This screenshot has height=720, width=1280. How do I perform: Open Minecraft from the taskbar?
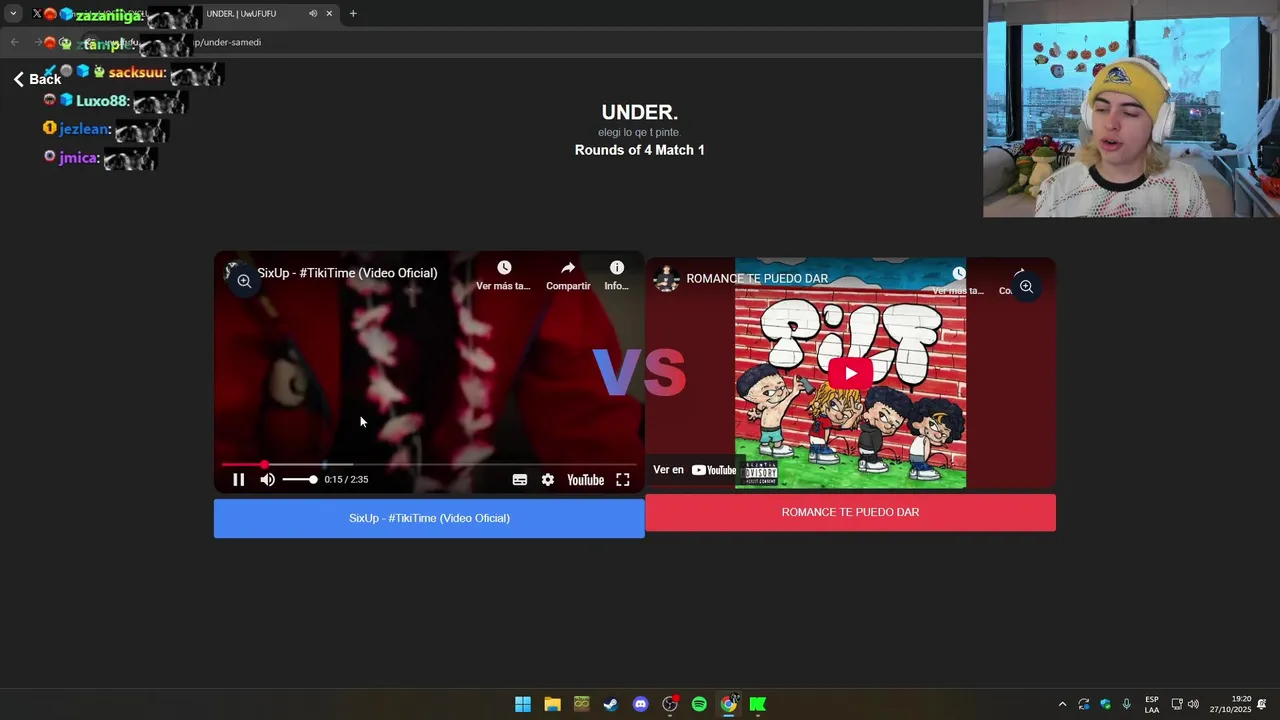[581, 704]
